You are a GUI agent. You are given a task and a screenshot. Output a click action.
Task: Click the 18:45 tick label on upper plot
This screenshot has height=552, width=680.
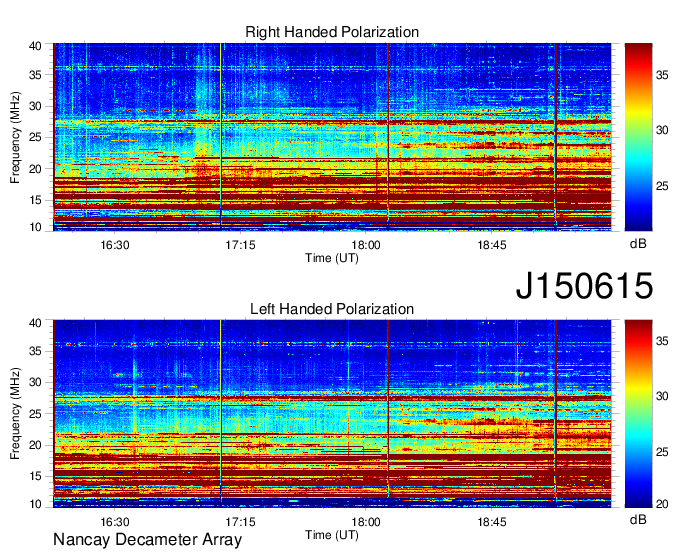point(492,245)
